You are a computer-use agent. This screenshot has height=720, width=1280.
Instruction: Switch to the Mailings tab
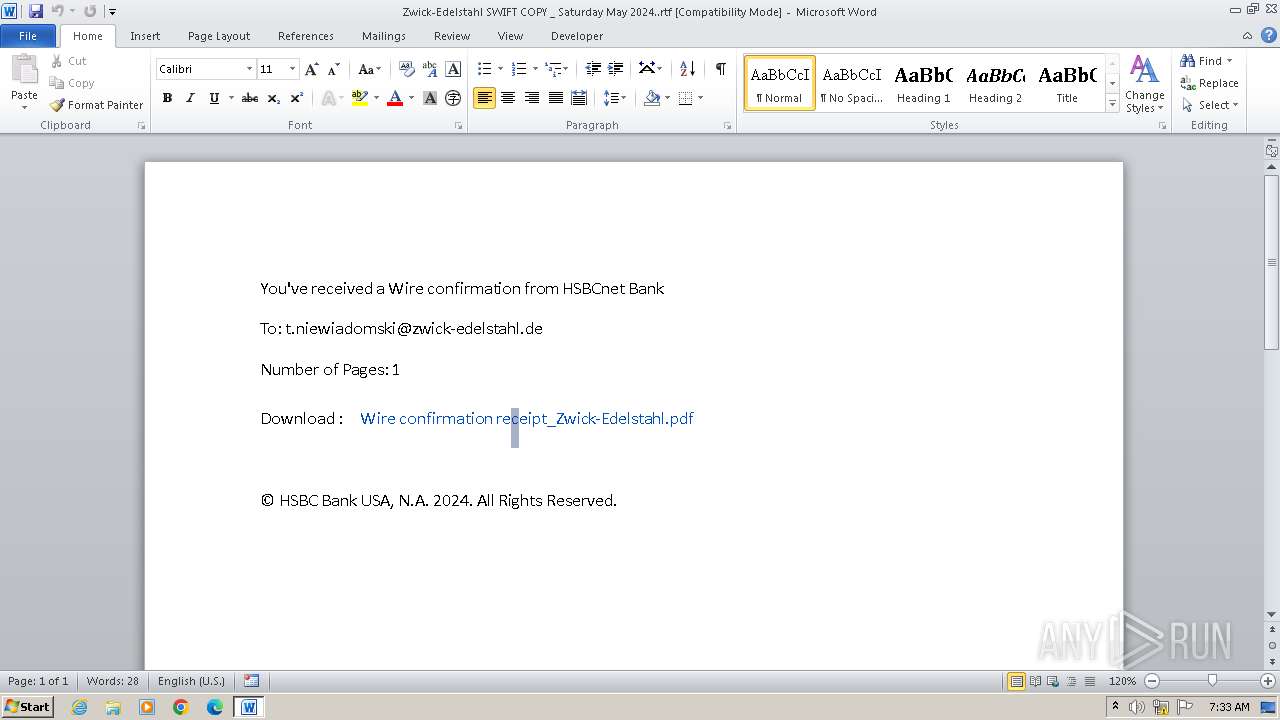click(x=384, y=36)
